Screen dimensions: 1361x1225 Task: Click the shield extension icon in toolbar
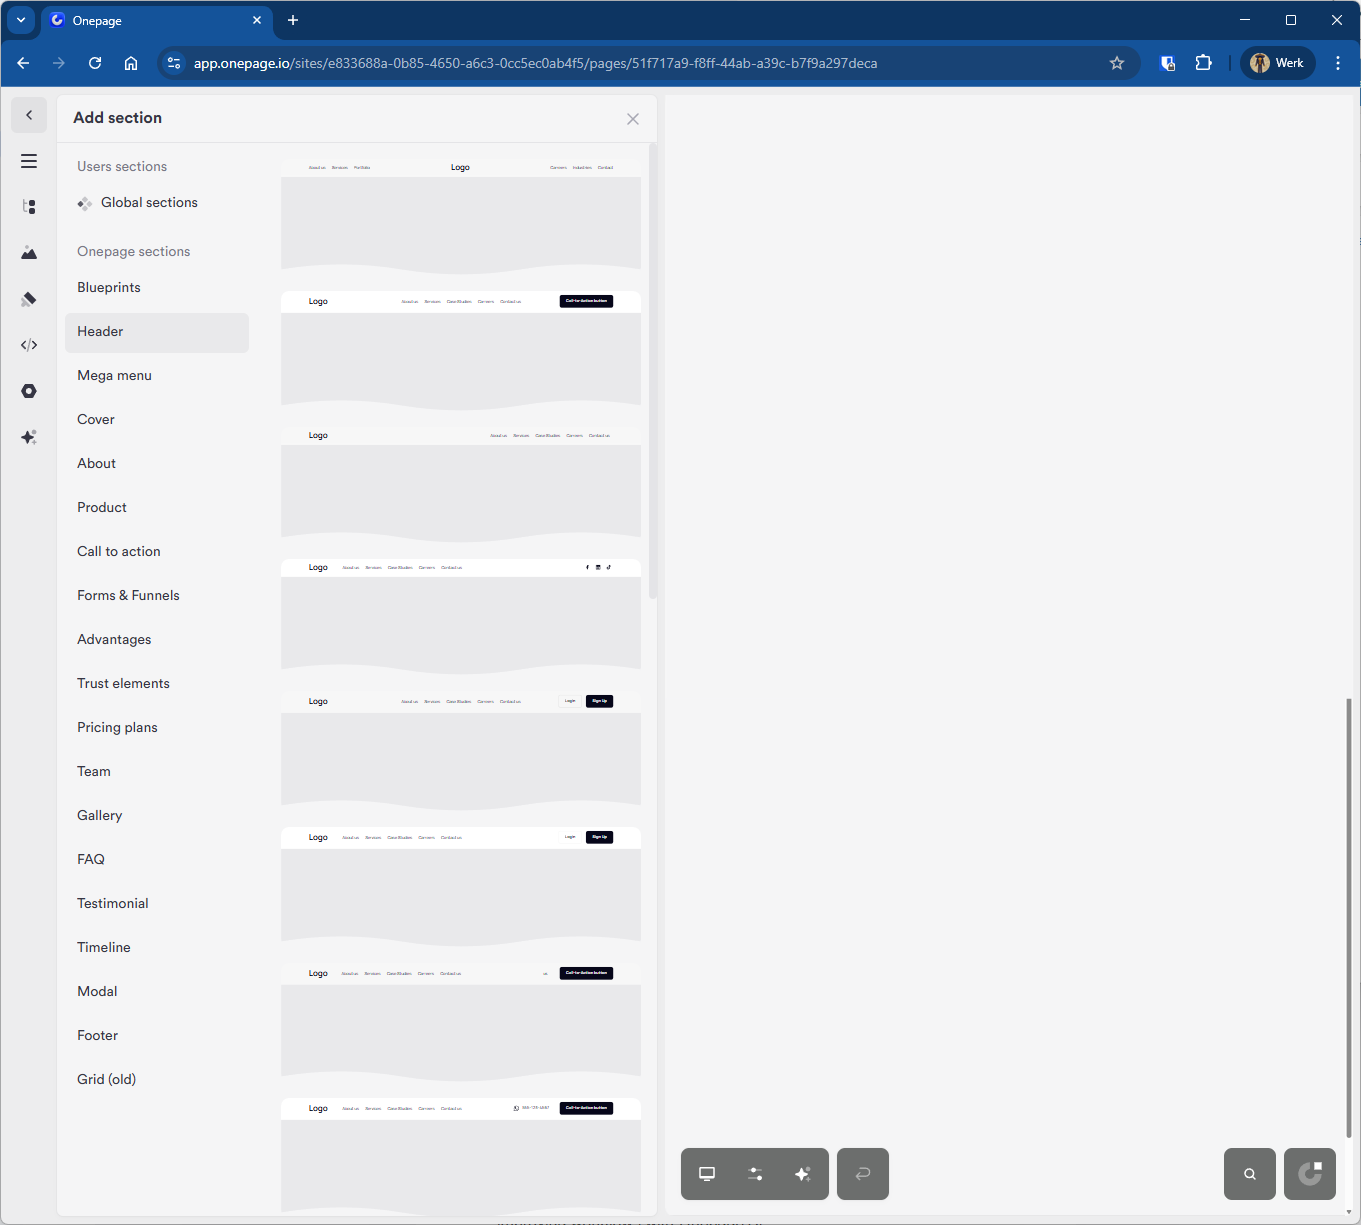[x=1167, y=63]
